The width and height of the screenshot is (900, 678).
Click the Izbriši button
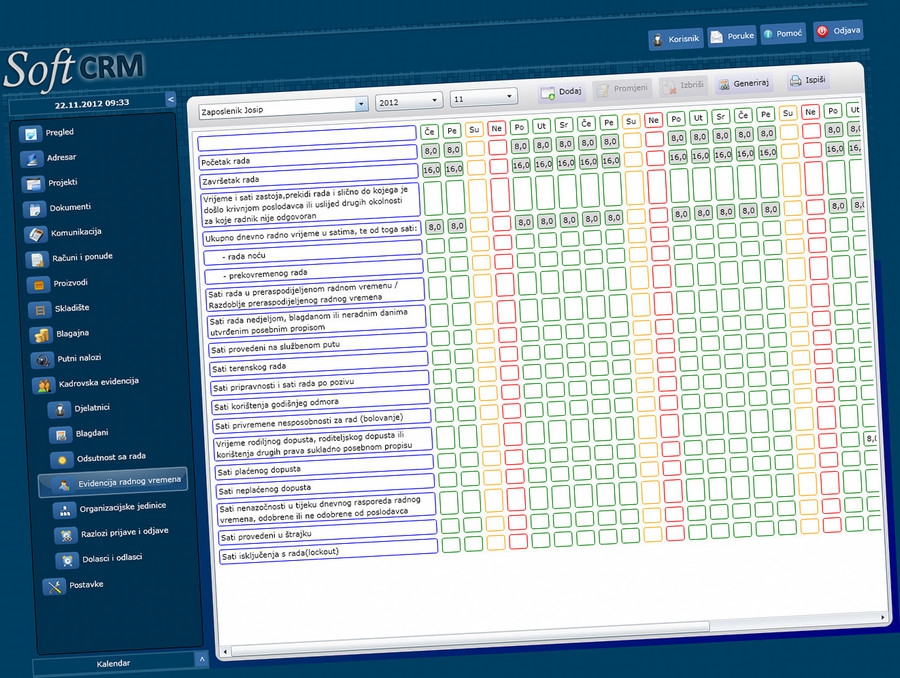click(x=683, y=86)
